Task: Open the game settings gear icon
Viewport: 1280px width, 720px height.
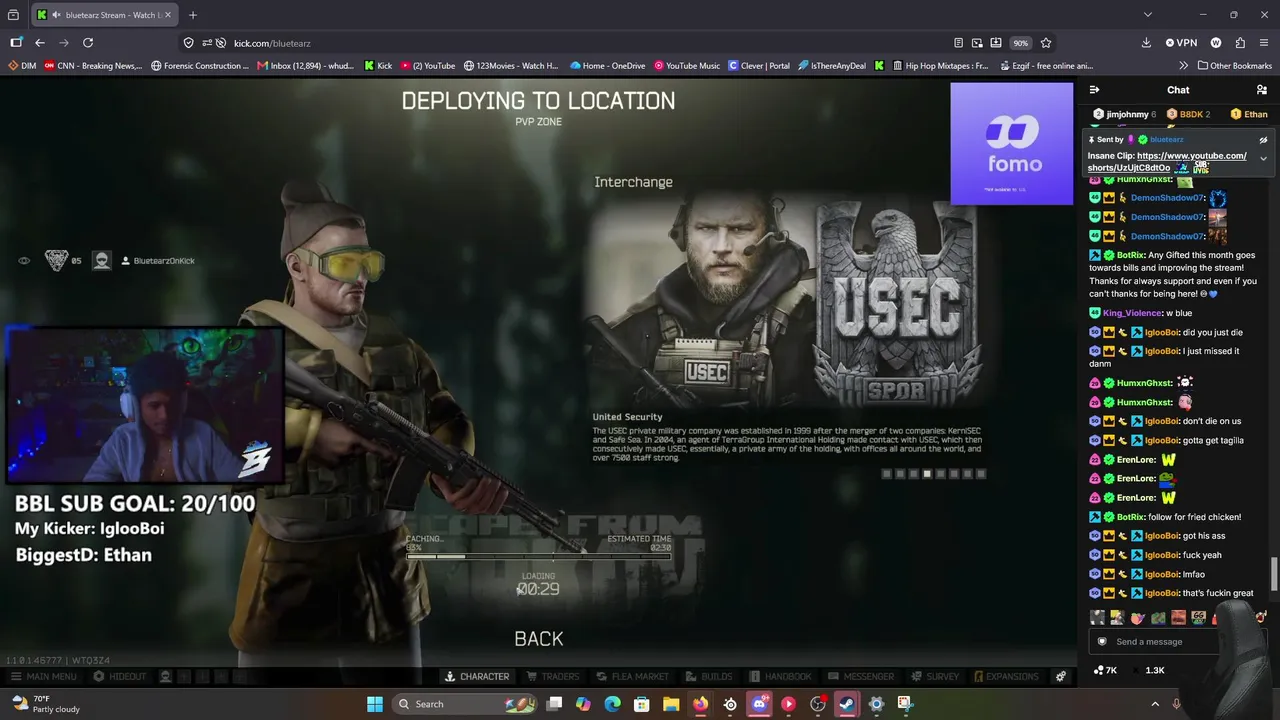Action: (x=1061, y=677)
